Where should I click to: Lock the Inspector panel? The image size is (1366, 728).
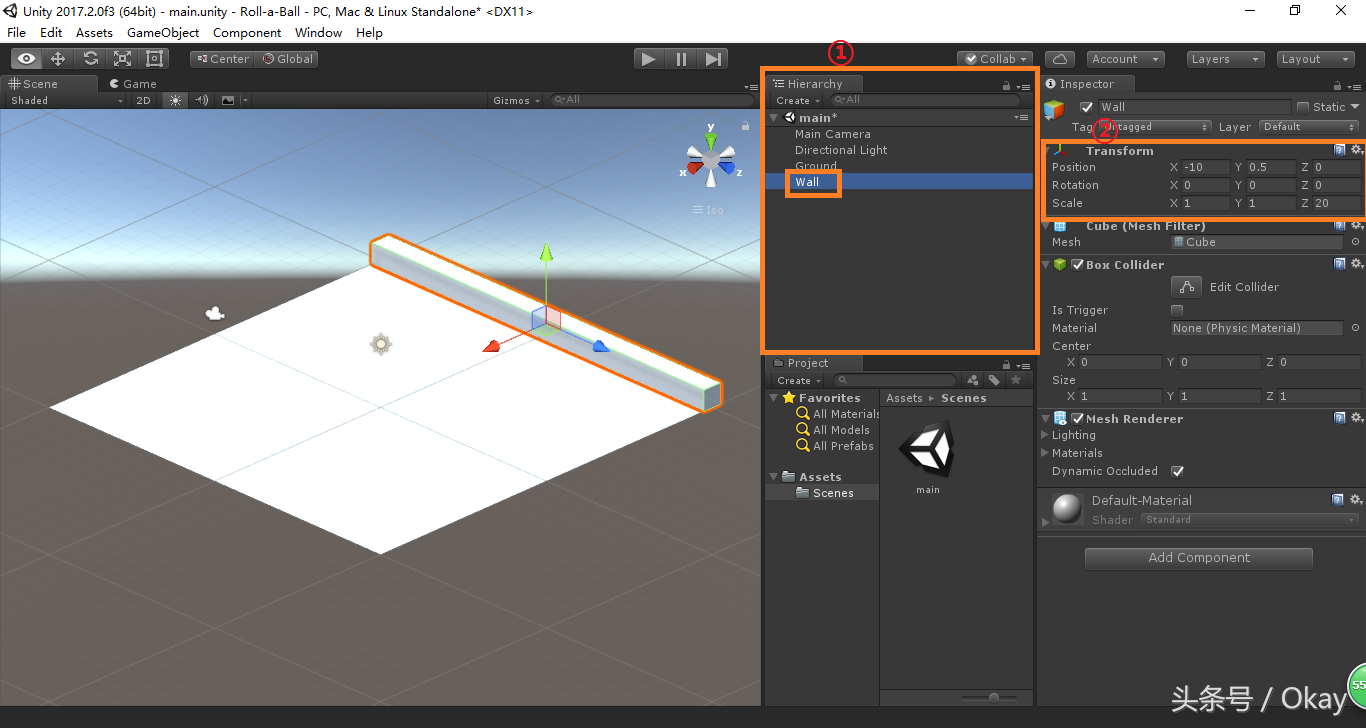click(x=1338, y=86)
